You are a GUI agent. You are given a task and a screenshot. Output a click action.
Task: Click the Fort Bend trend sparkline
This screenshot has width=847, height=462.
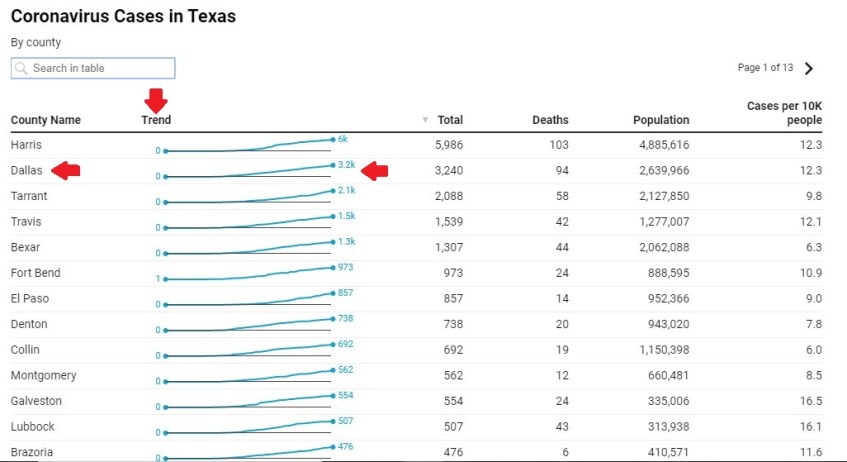pyautogui.click(x=248, y=273)
